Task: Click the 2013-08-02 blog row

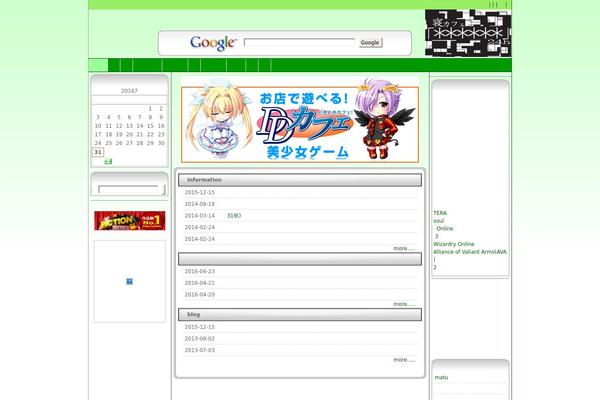Action: pyautogui.click(x=300, y=339)
